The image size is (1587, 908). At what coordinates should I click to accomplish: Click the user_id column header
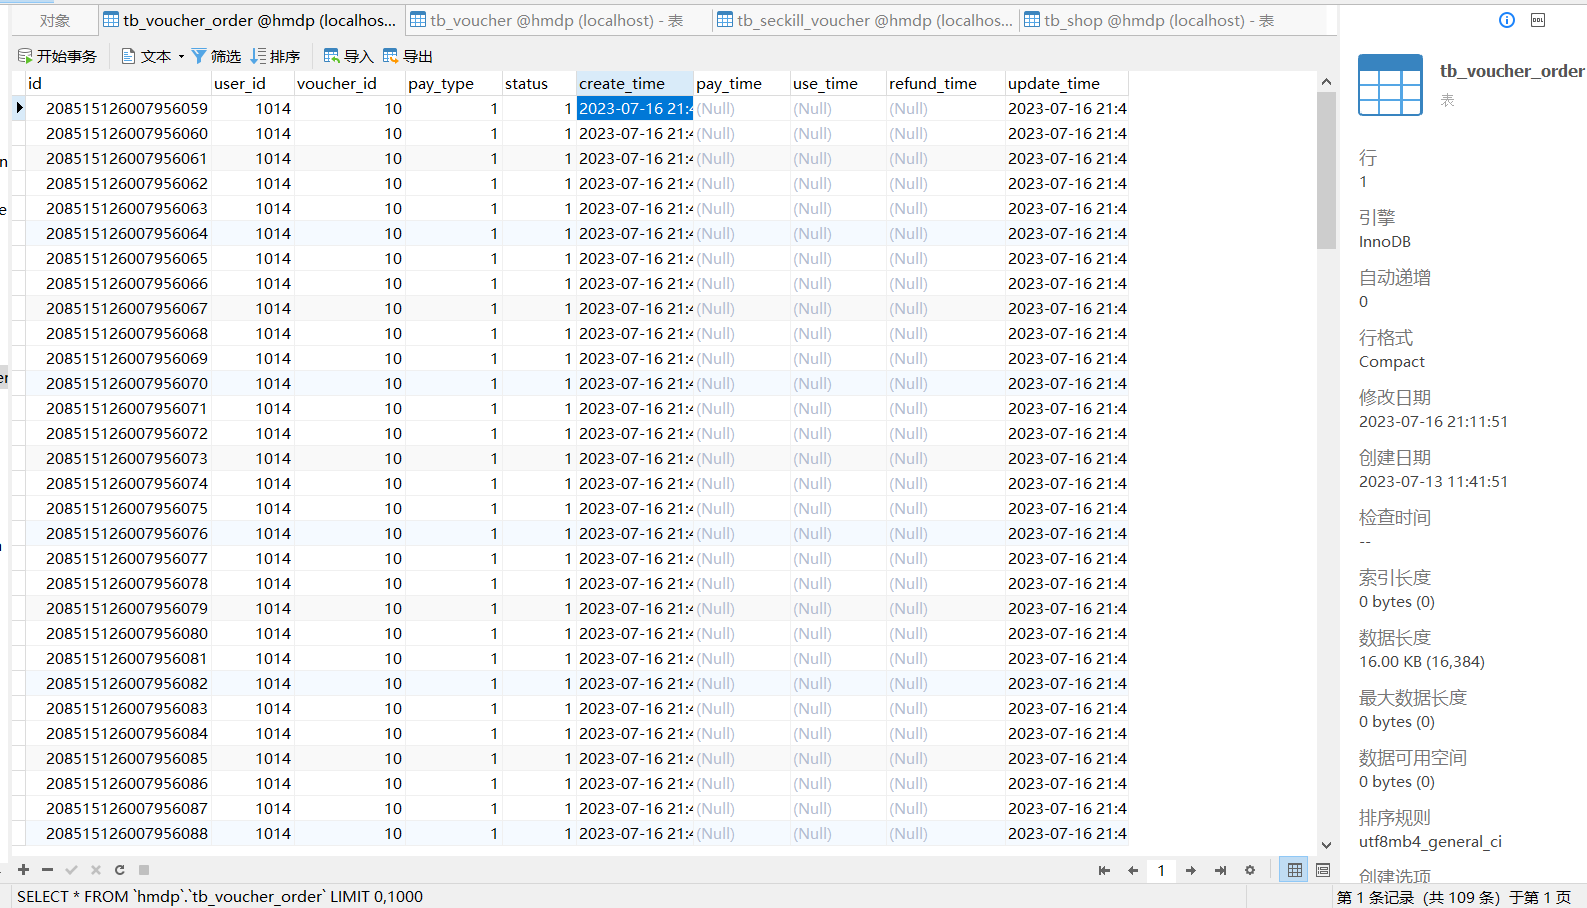pos(252,83)
